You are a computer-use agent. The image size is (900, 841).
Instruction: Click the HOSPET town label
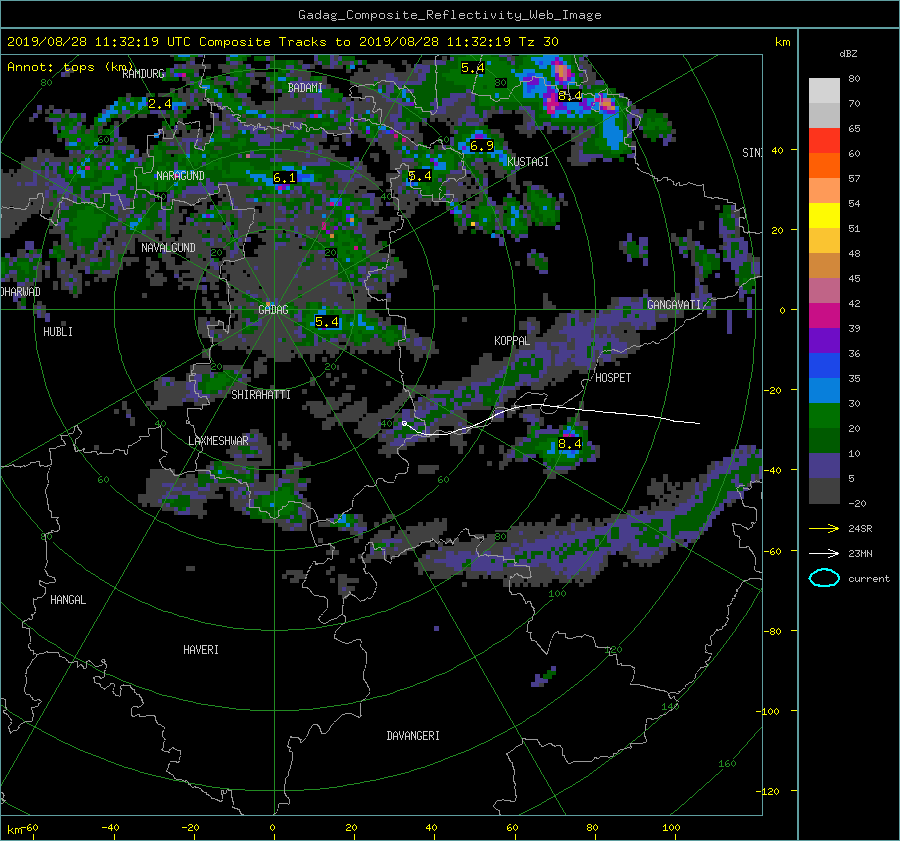pos(613,378)
